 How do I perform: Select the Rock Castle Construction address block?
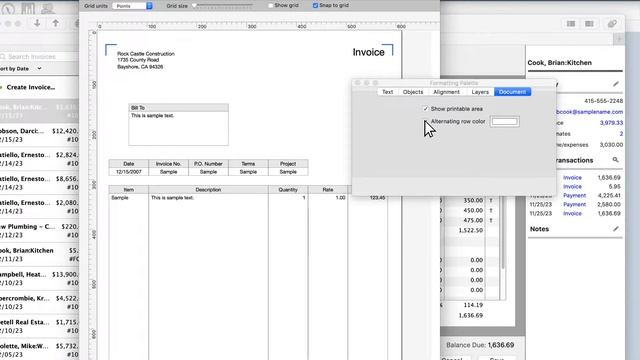146,60
